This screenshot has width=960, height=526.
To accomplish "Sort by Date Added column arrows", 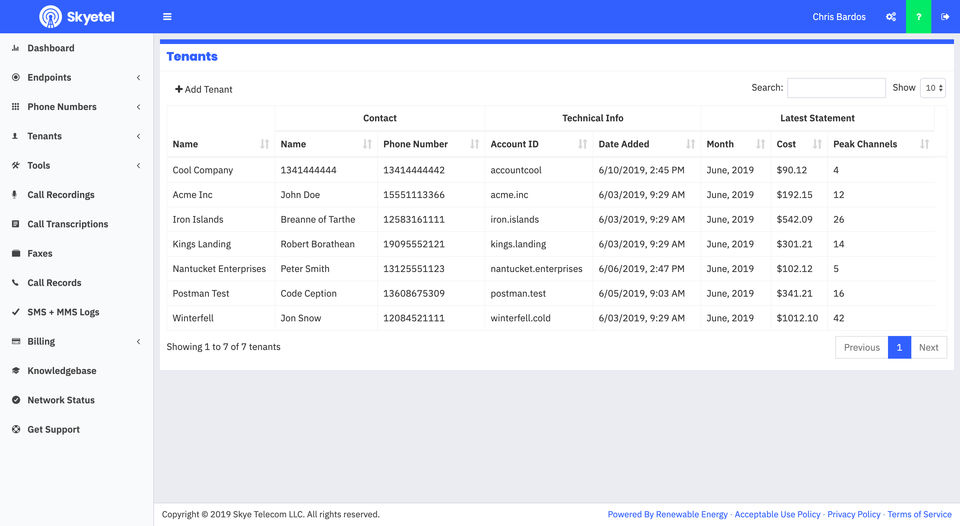I will 690,144.
